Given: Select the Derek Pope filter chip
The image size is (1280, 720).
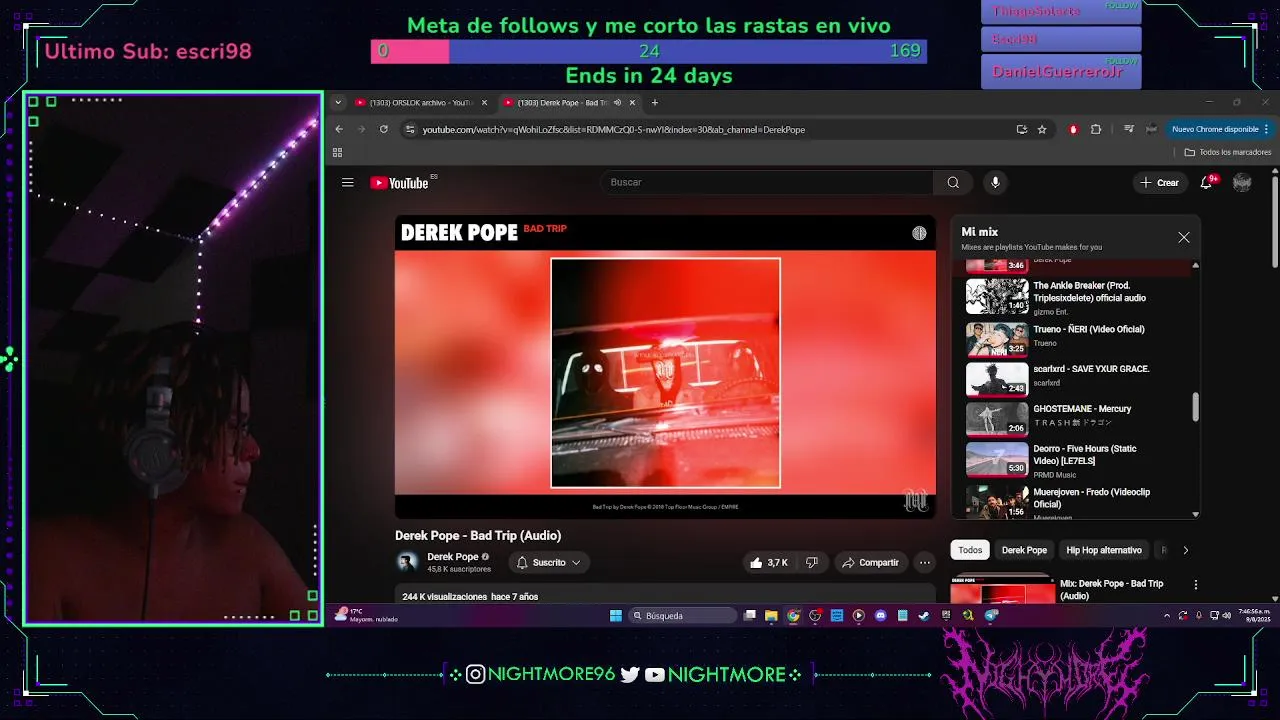Looking at the screenshot, I should pos(1024,550).
